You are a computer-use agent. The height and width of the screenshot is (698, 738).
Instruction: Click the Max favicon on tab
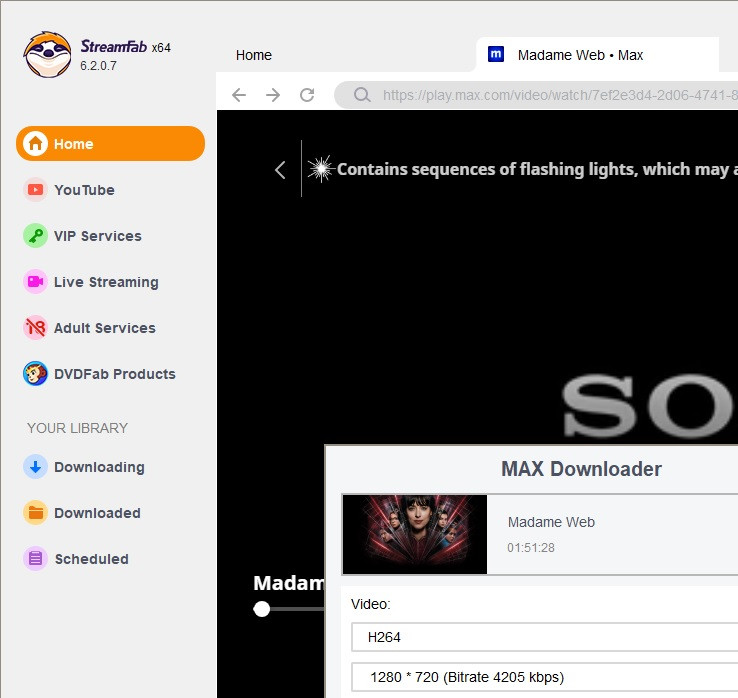pos(496,55)
